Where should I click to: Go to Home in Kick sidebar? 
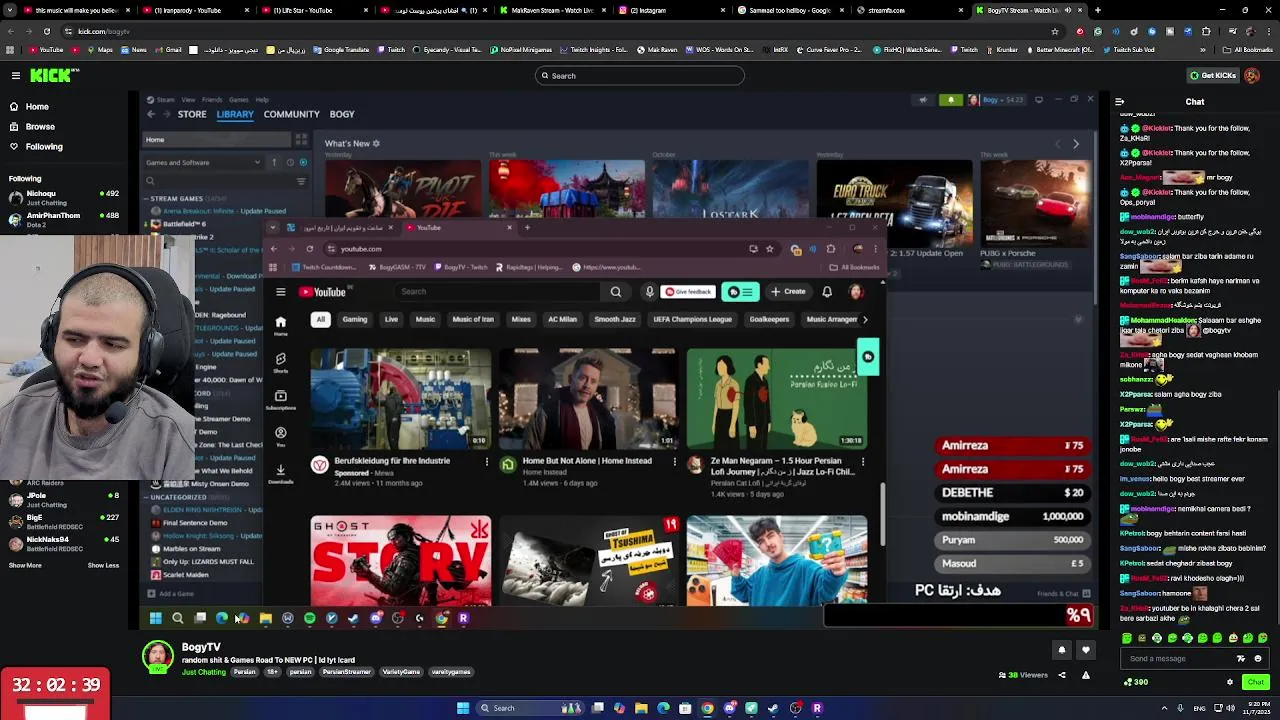37,106
